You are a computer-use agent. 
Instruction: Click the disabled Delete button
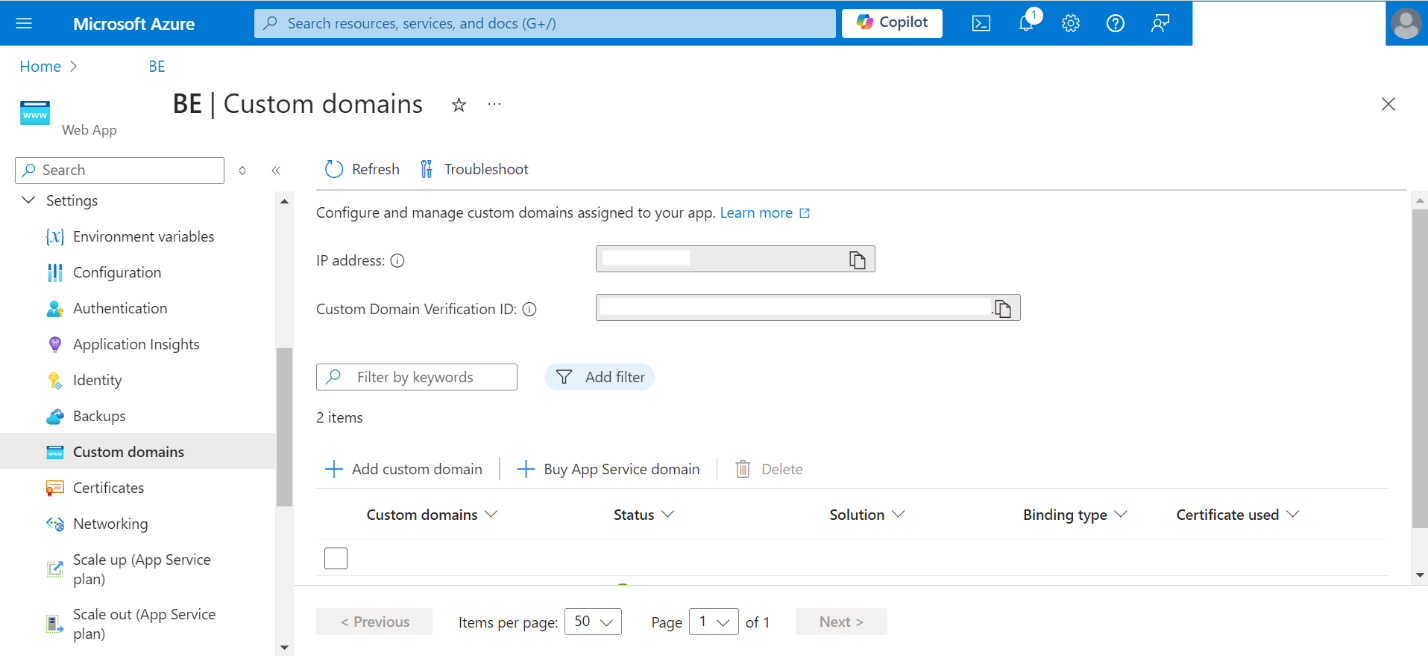[769, 469]
